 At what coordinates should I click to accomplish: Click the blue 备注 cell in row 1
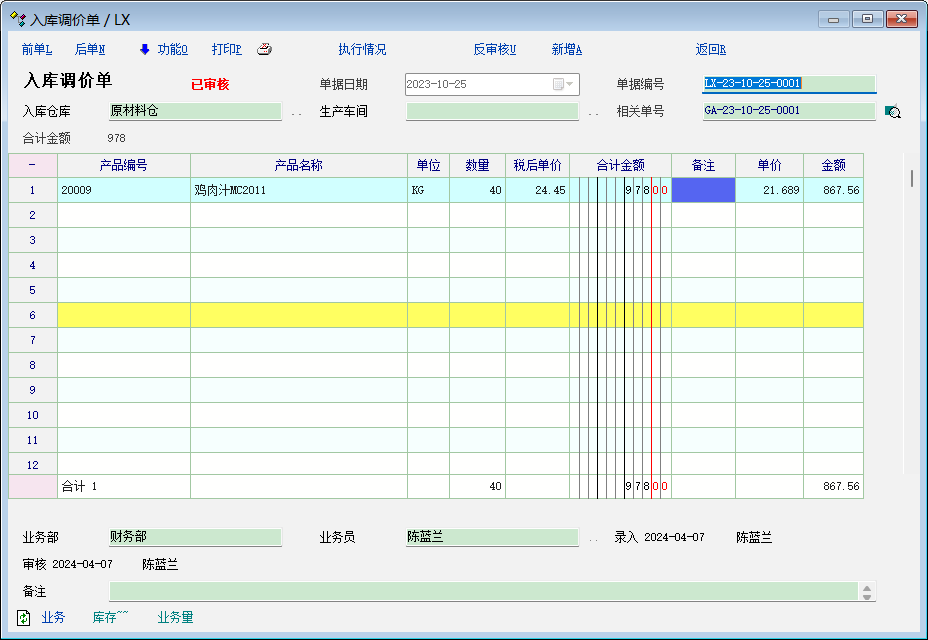tap(703, 190)
